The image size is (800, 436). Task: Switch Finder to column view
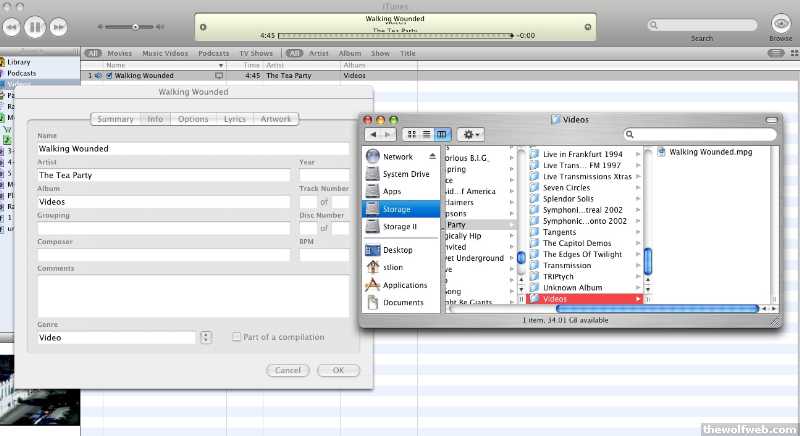coord(442,134)
